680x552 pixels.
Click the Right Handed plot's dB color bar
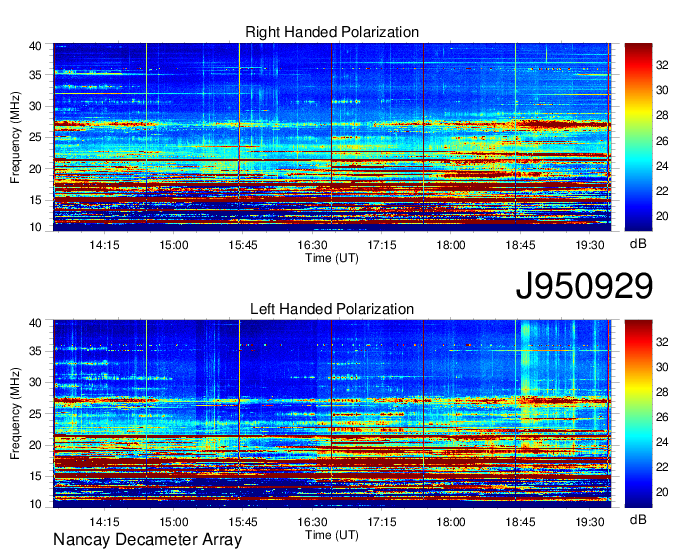point(638,137)
